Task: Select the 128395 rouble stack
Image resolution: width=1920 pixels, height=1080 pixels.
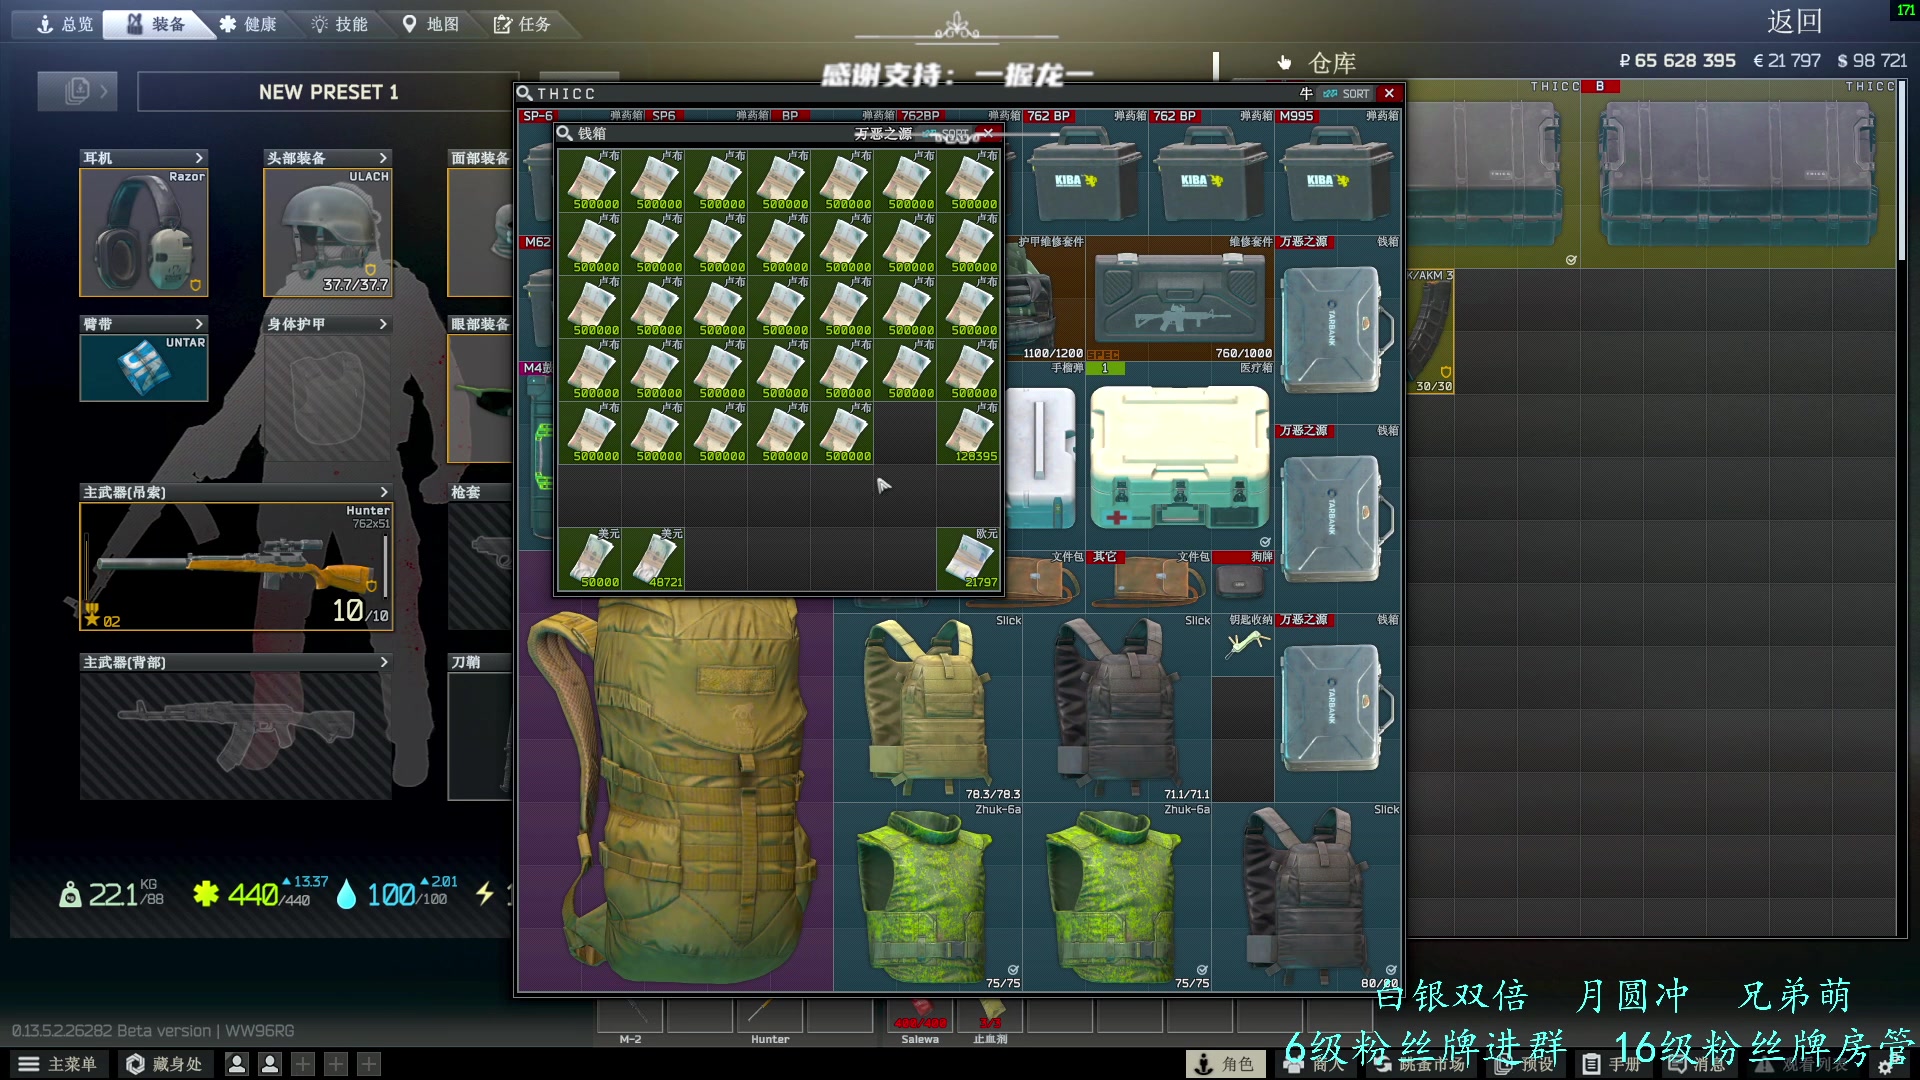Action: [x=968, y=432]
